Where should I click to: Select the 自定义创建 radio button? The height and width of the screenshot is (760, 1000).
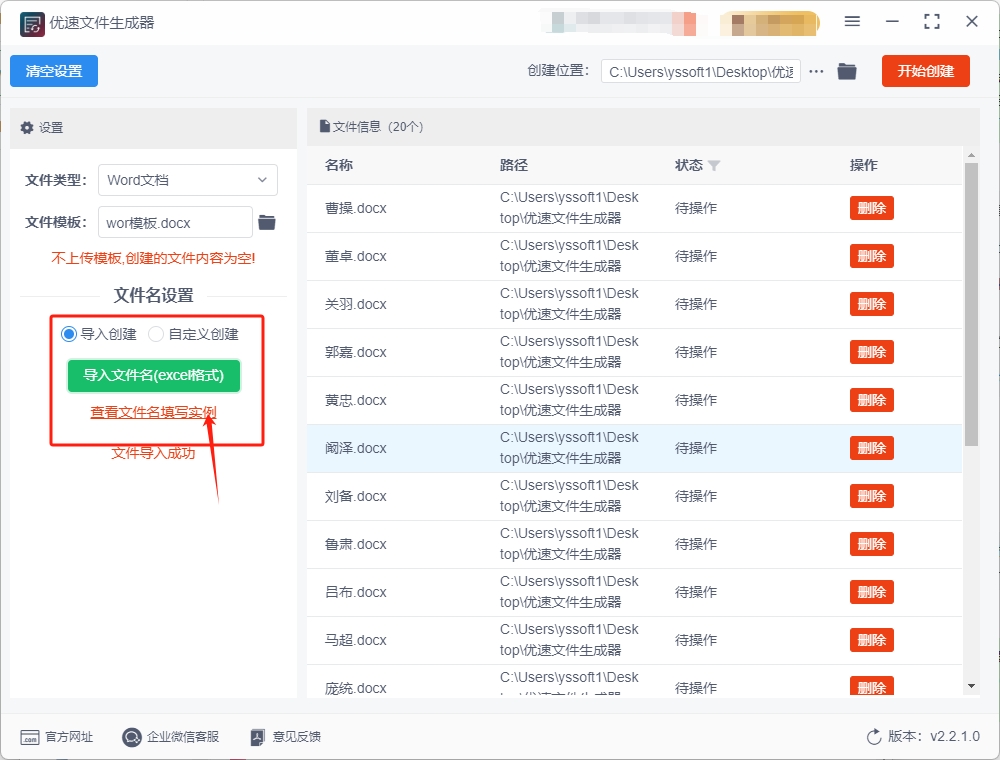click(x=156, y=334)
